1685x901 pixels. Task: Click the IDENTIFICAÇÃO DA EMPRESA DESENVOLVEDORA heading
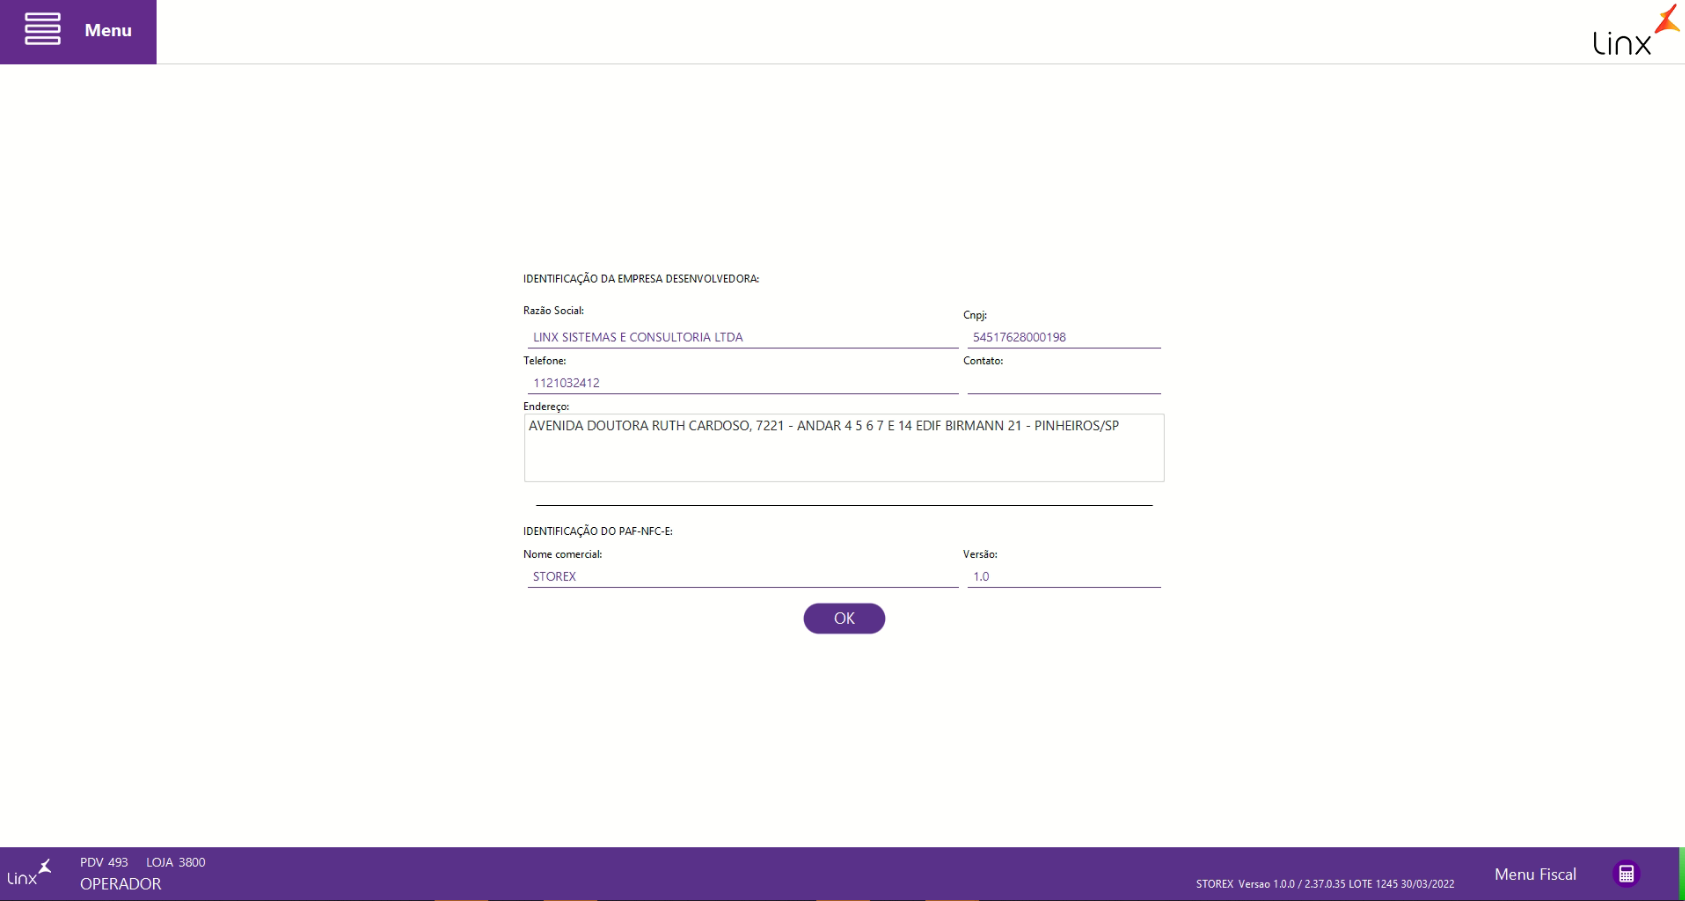[641, 279]
